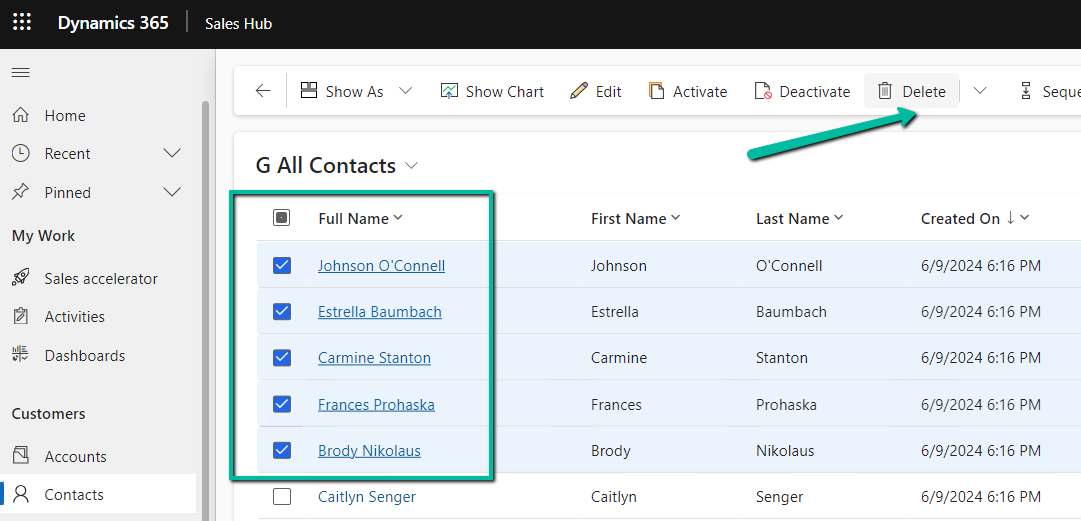
Task: Click the back arrow in toolbar
Action: (263, 91)
